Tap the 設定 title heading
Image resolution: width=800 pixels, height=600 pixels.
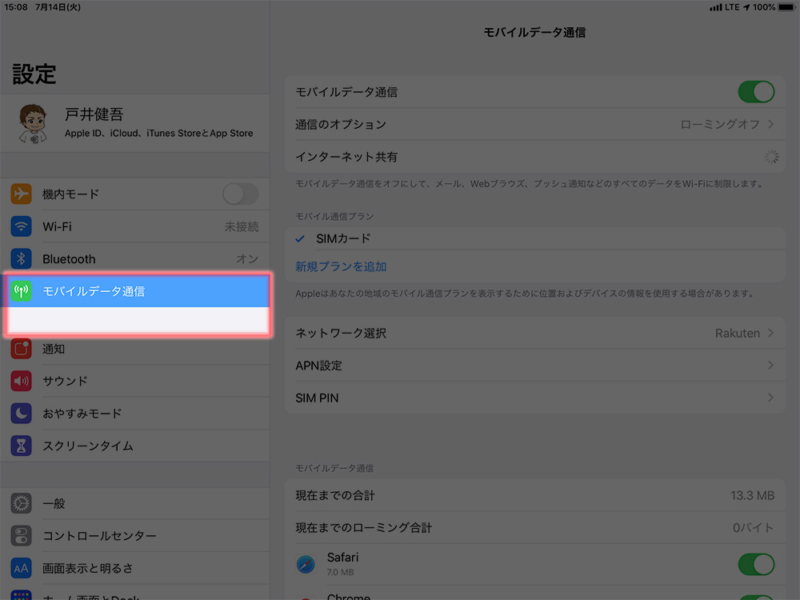(x=34, y=74)
